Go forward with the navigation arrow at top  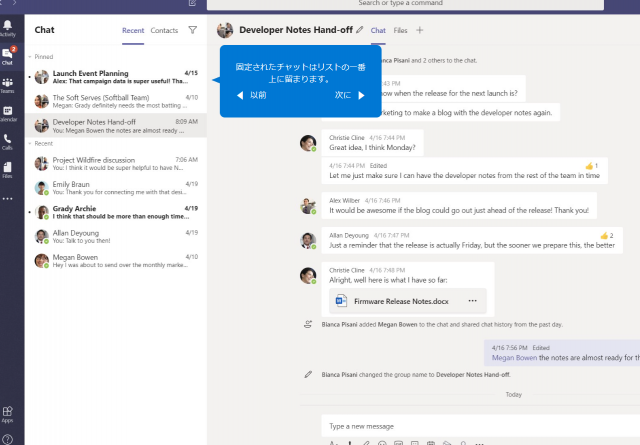15,2
